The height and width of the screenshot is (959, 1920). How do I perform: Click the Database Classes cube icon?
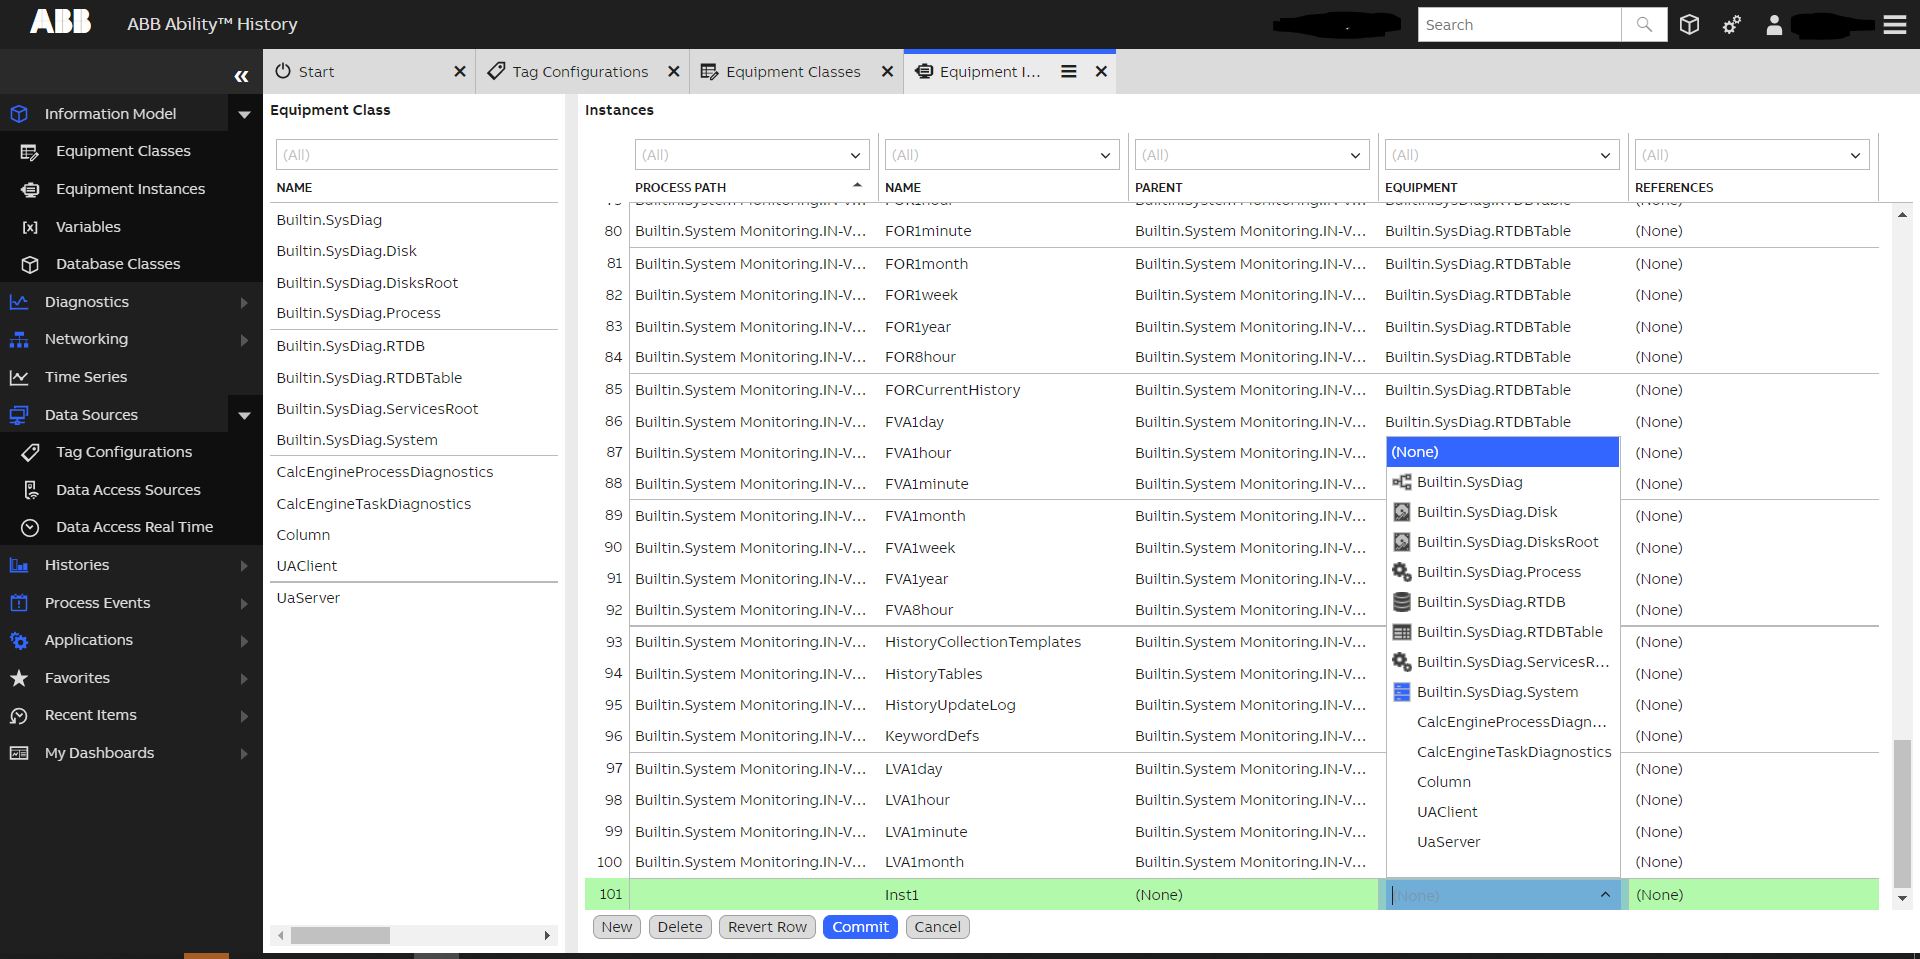(30, 264)
